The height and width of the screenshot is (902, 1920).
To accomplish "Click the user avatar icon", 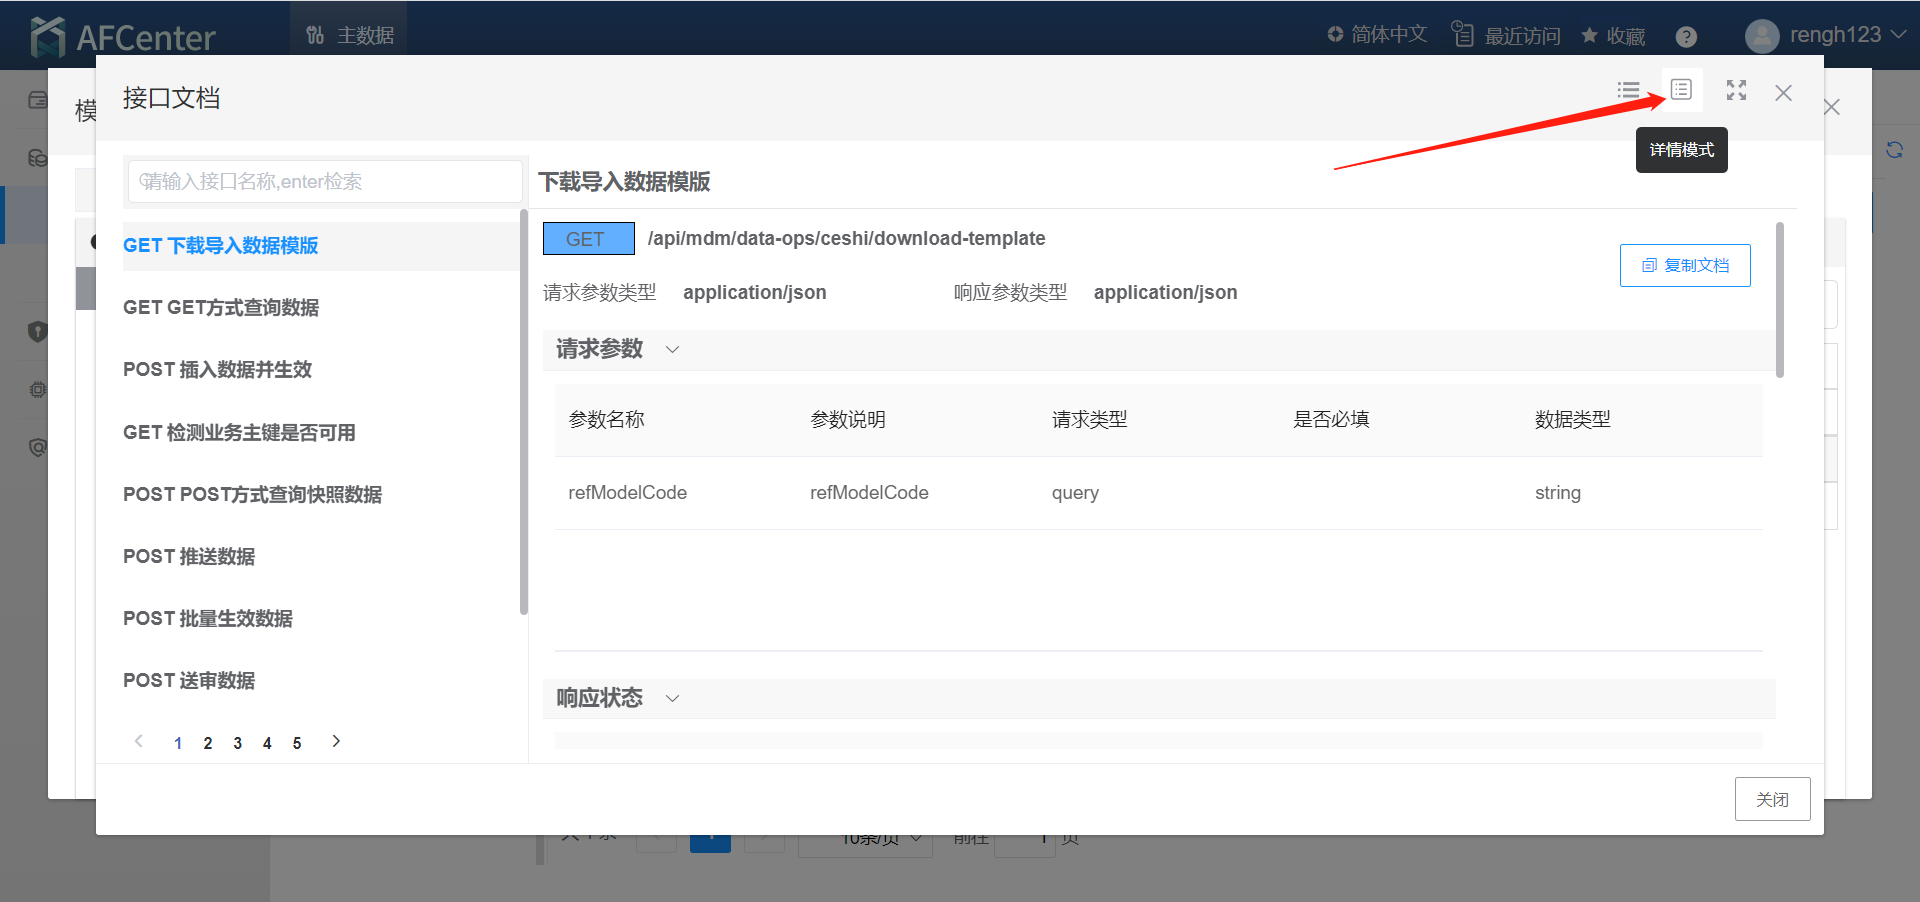I will click(x=1761, y=36).
